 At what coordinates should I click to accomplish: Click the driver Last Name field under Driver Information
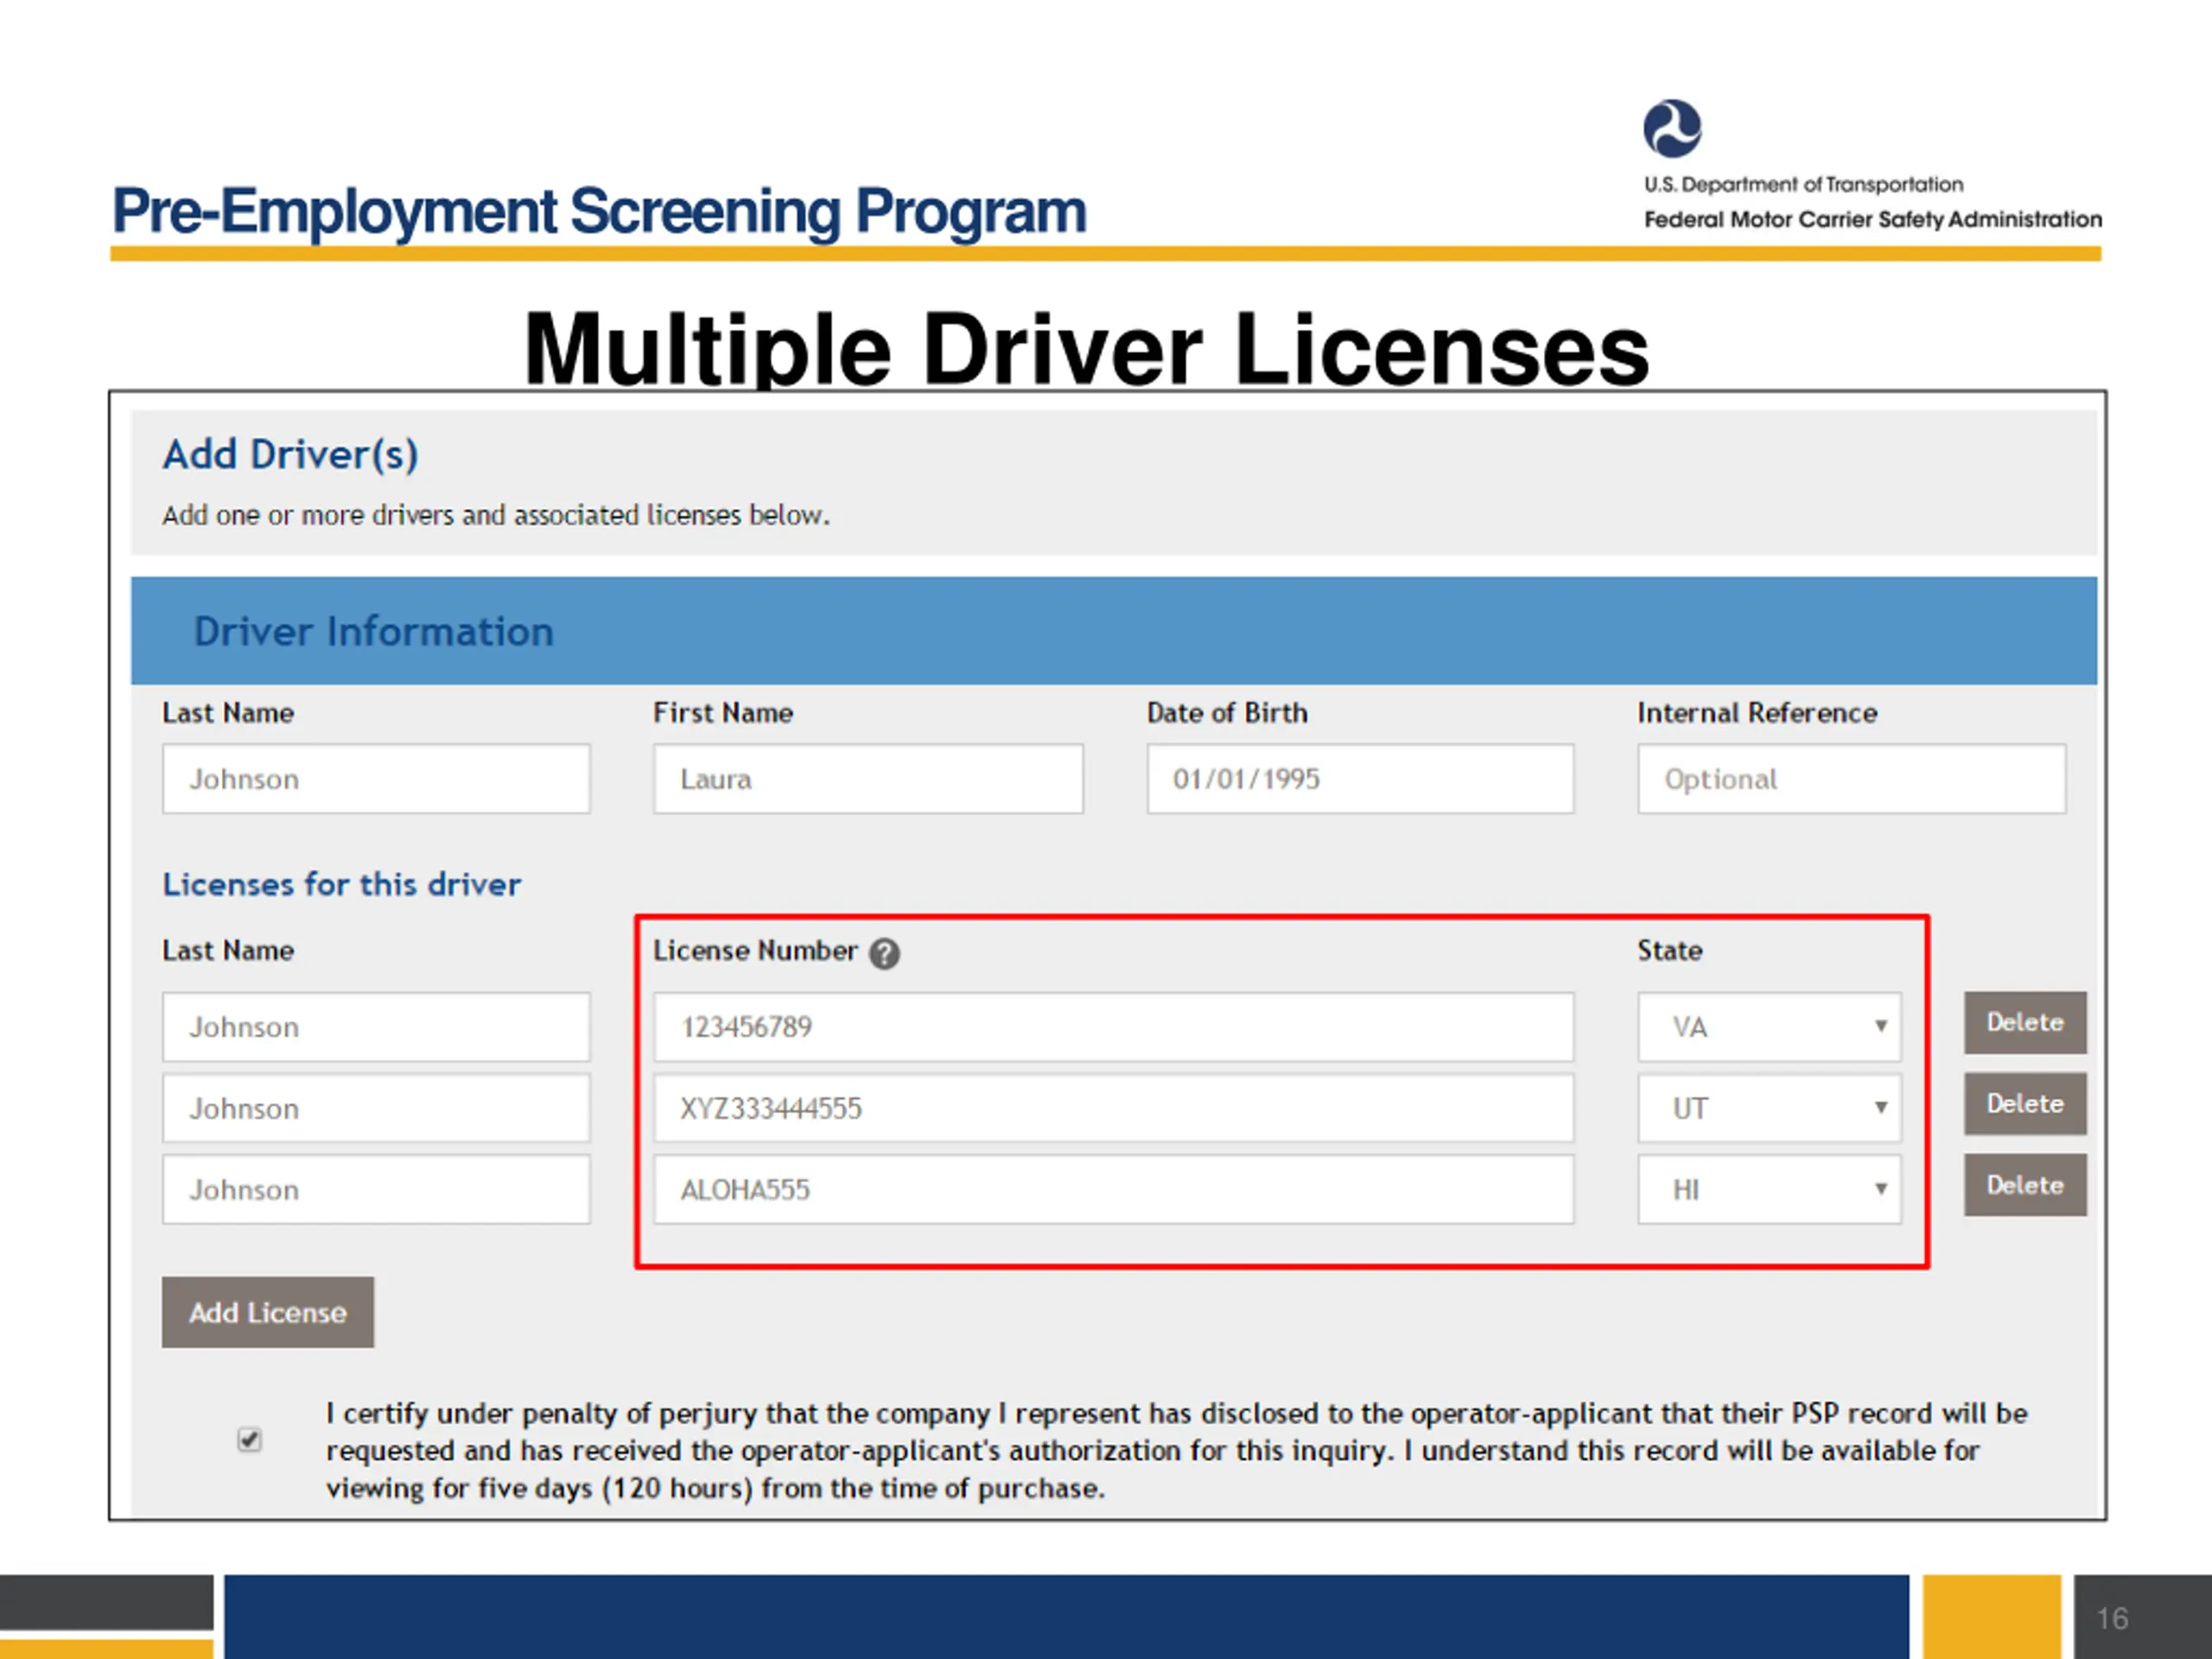(376, 778)
